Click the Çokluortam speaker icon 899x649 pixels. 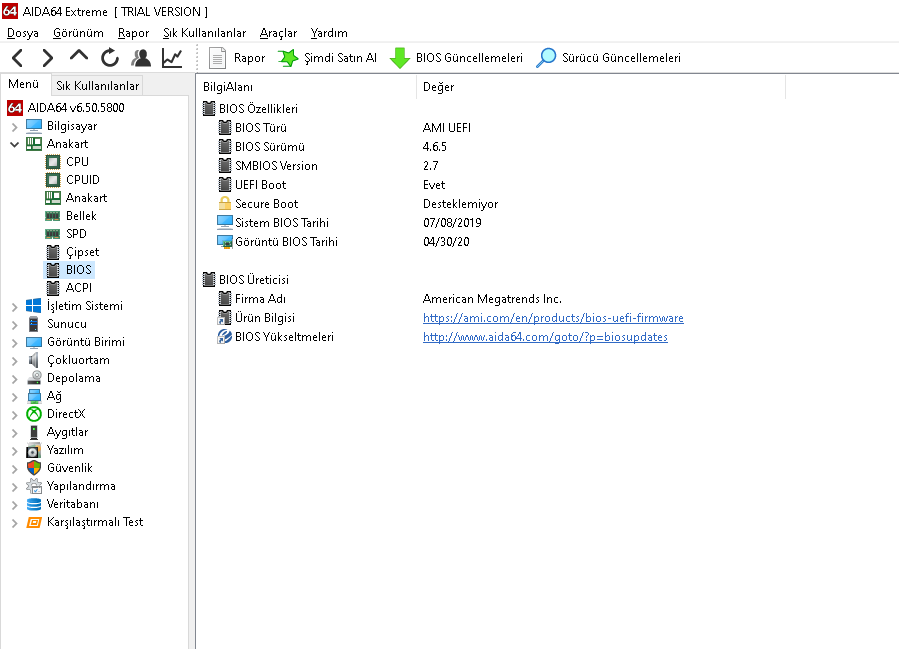point(34,360)
